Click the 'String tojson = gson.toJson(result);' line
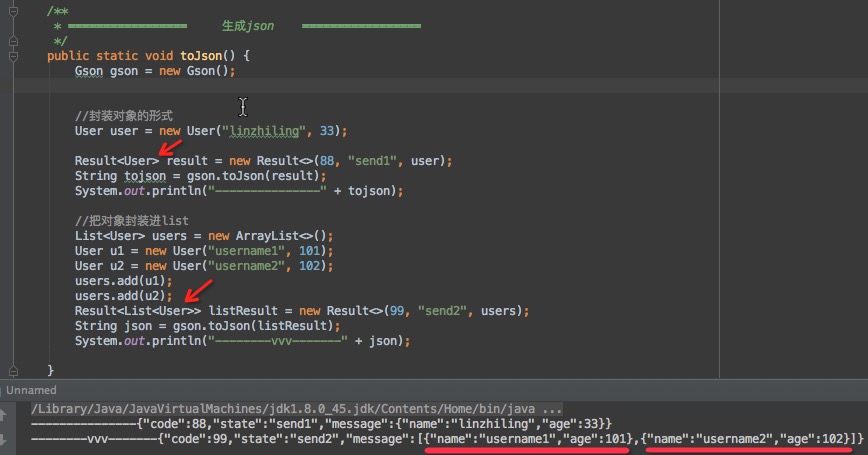Screen dimensions: 868x455 click(200, 176)
